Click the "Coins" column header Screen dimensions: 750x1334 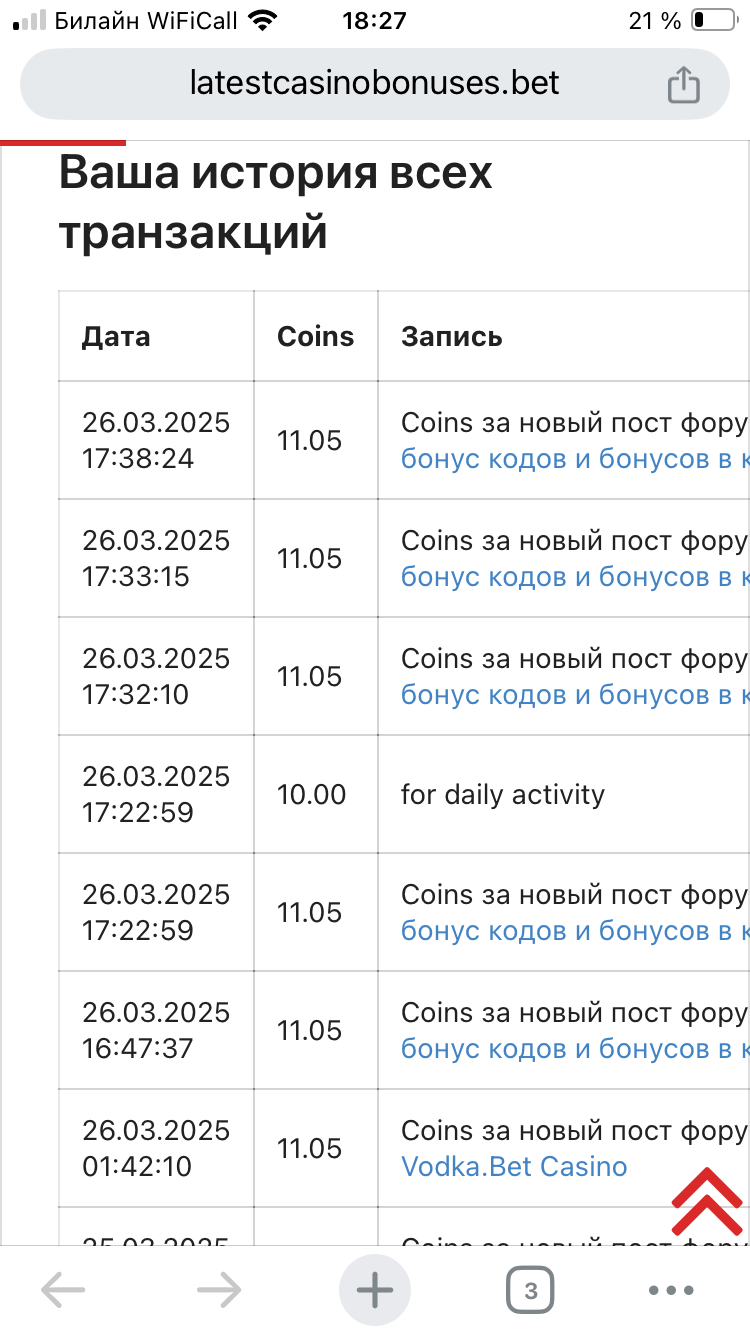click(315, 336)
